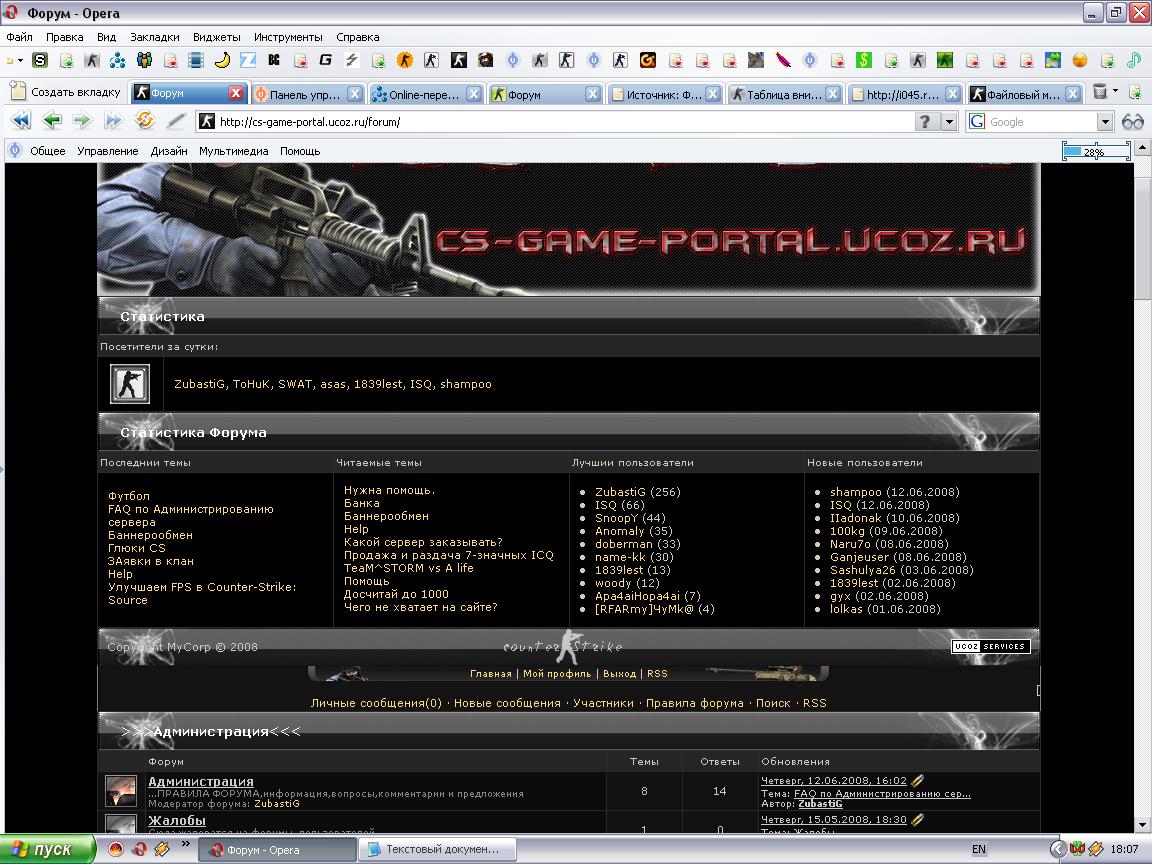Open the three-people bookmark icon
Screen dimensions: 1152x864
click(144, 60)
